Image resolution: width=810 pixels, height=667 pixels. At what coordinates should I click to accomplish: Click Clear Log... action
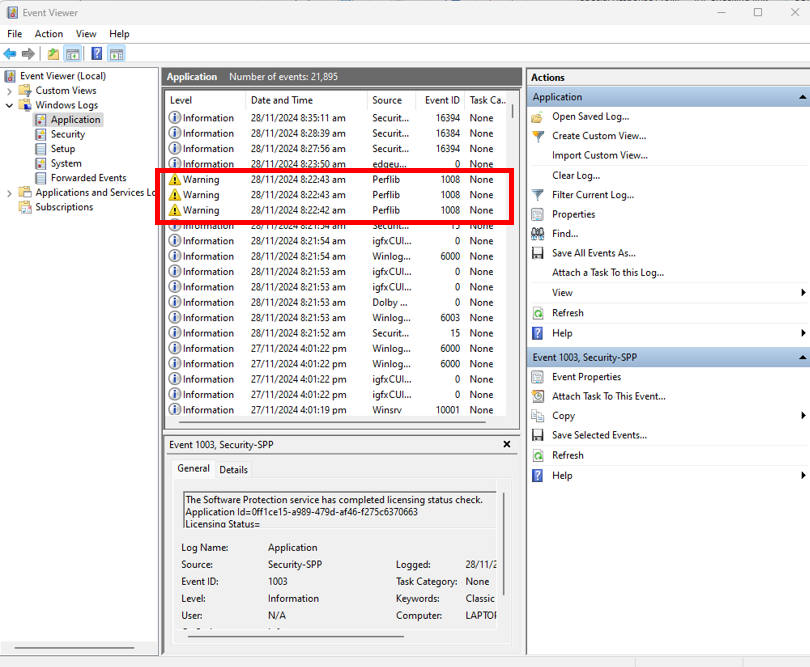click(576, 176)
